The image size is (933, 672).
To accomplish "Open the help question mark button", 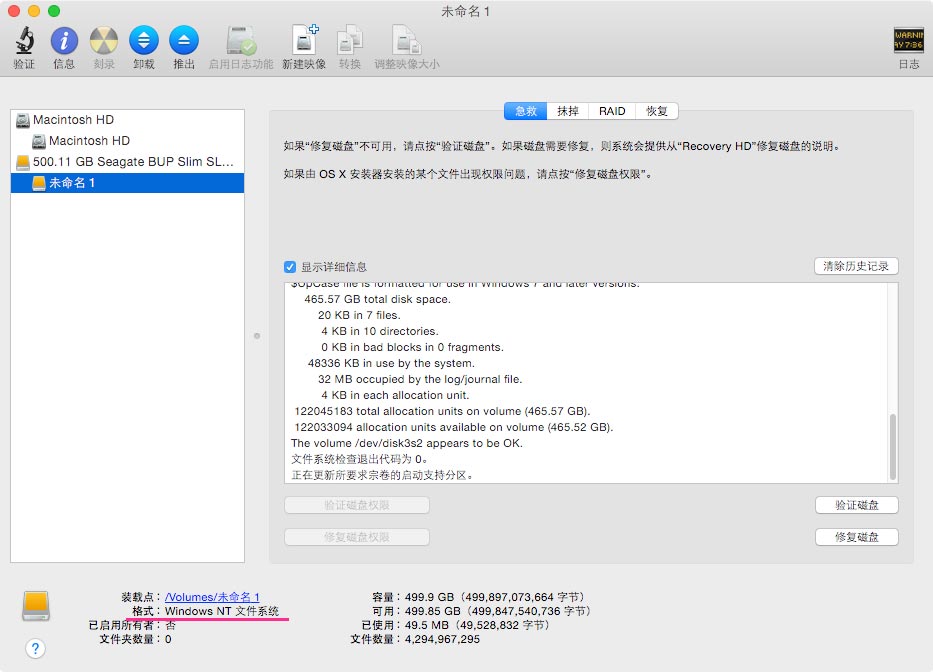I will pyautogui.click(x=36, y=648).
